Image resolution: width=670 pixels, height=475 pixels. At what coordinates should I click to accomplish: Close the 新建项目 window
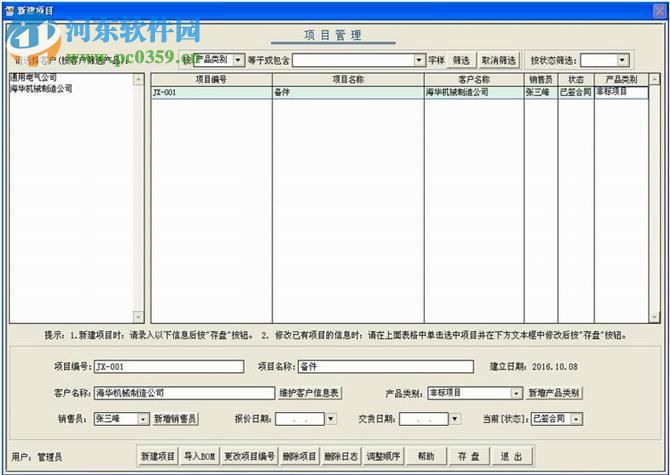(x=660, y=11)
